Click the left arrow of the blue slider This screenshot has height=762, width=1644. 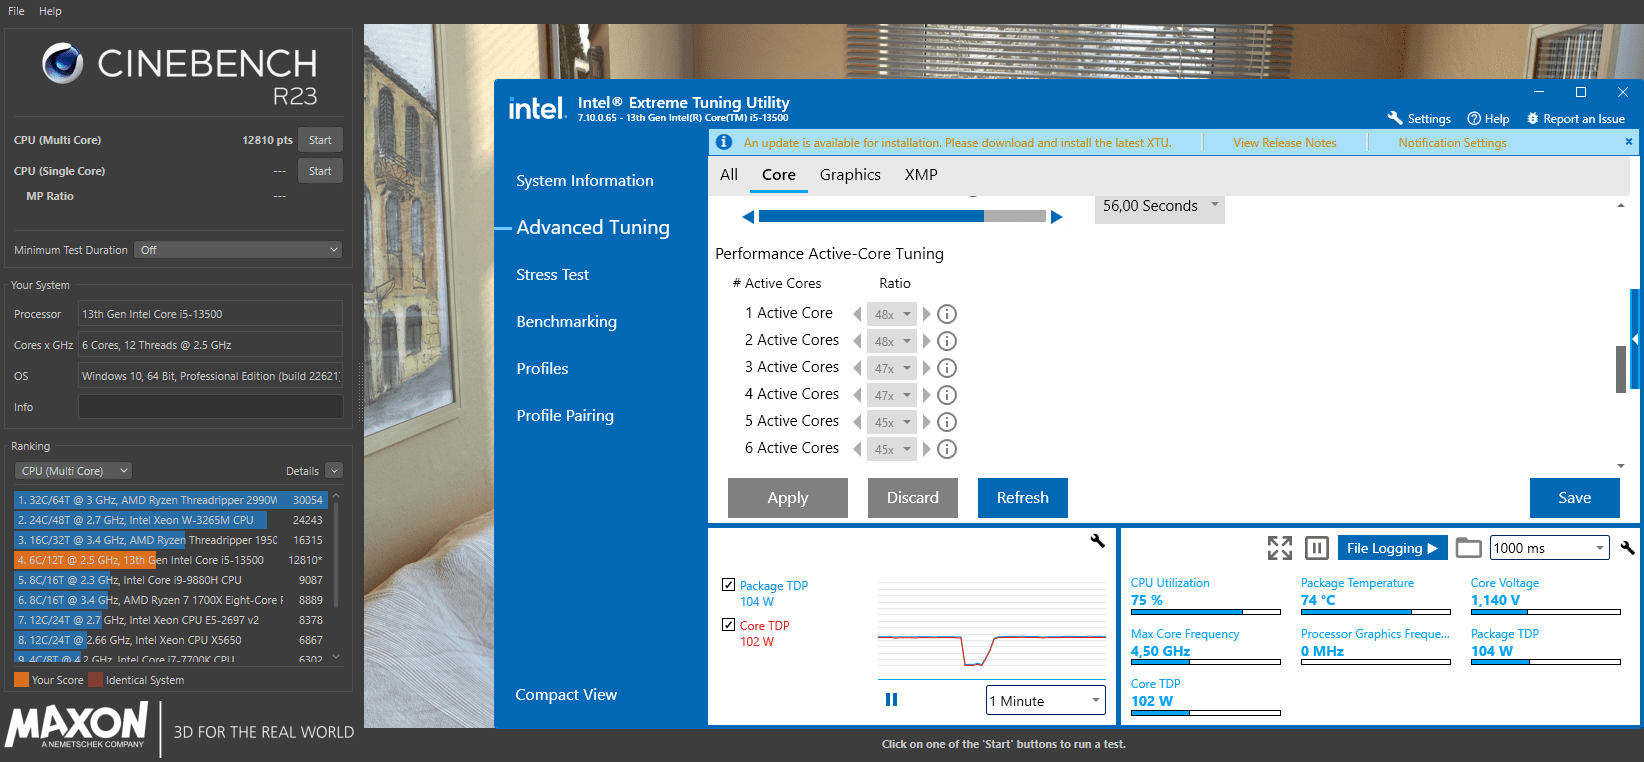coord(748,216)
